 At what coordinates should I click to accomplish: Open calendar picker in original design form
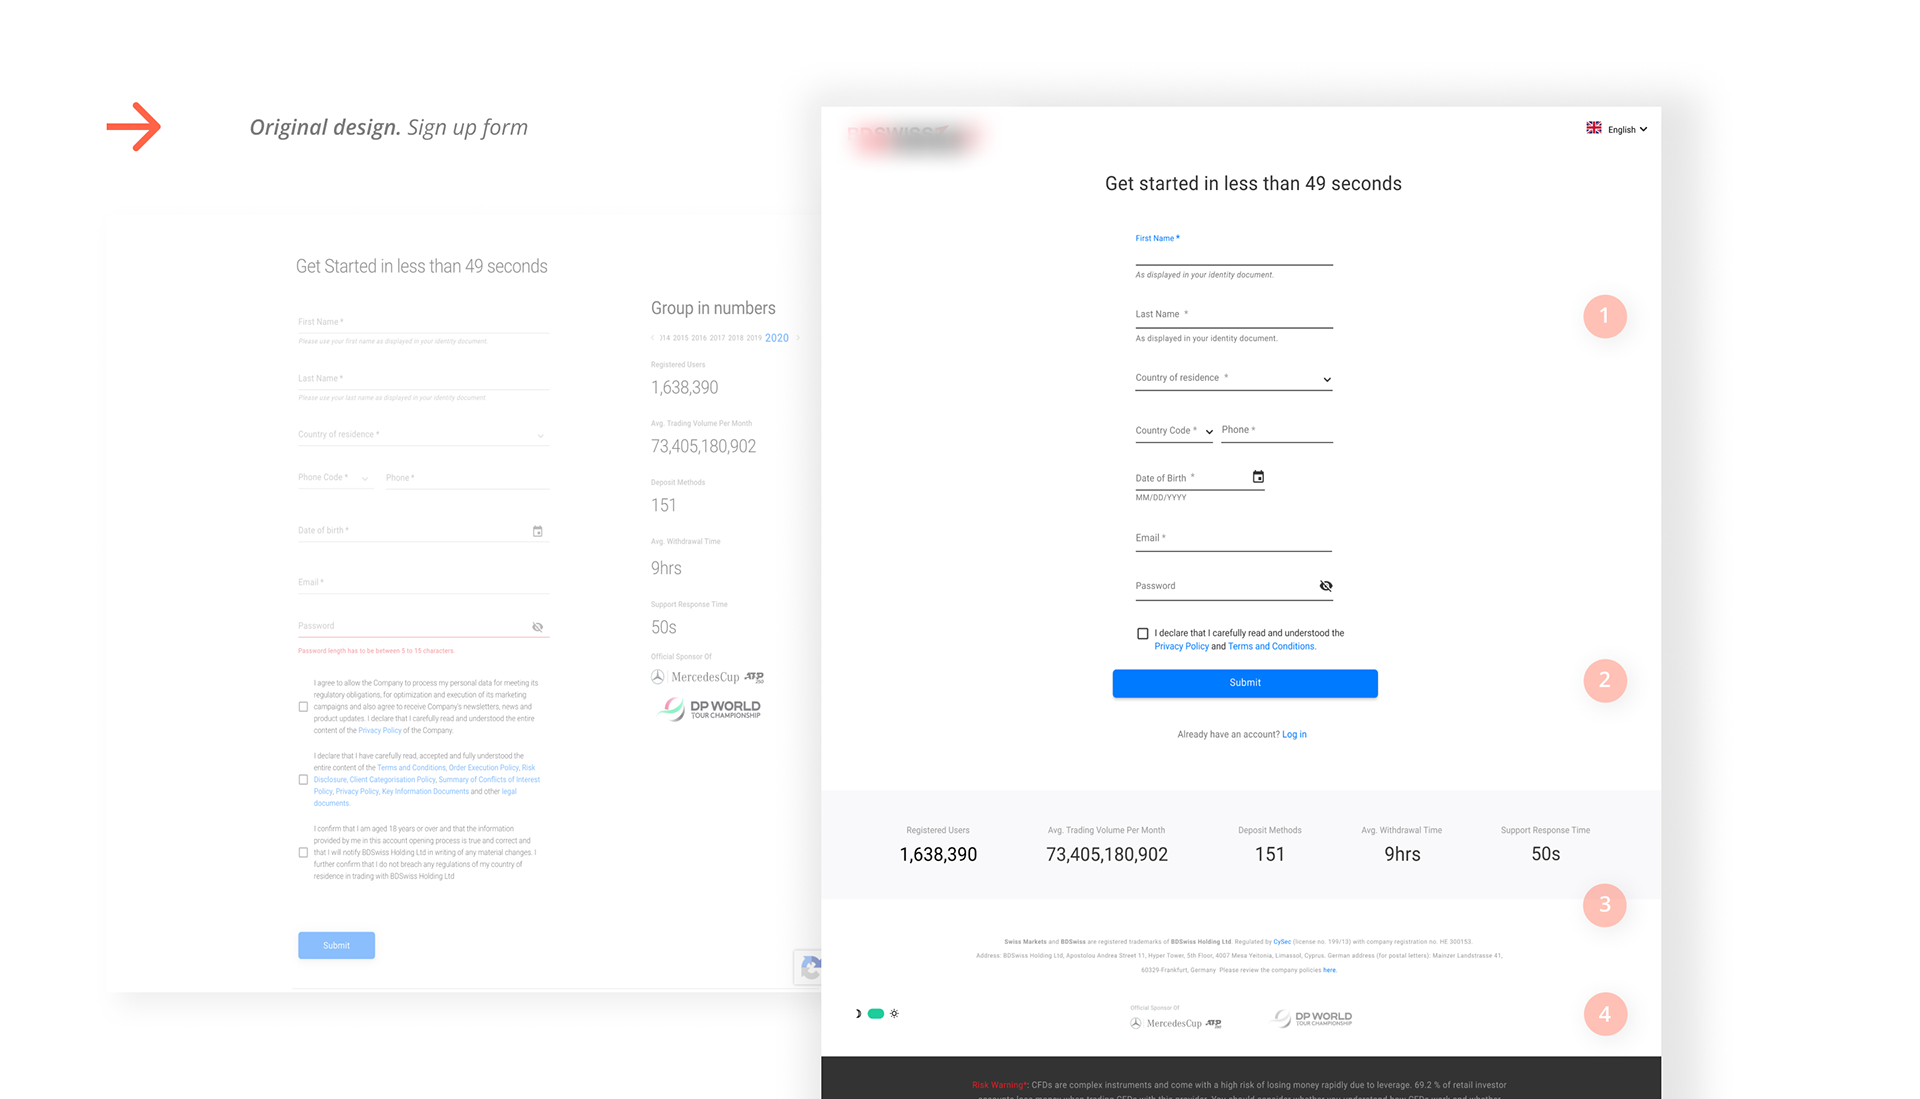pyautogui.click(x=537, y=531)
